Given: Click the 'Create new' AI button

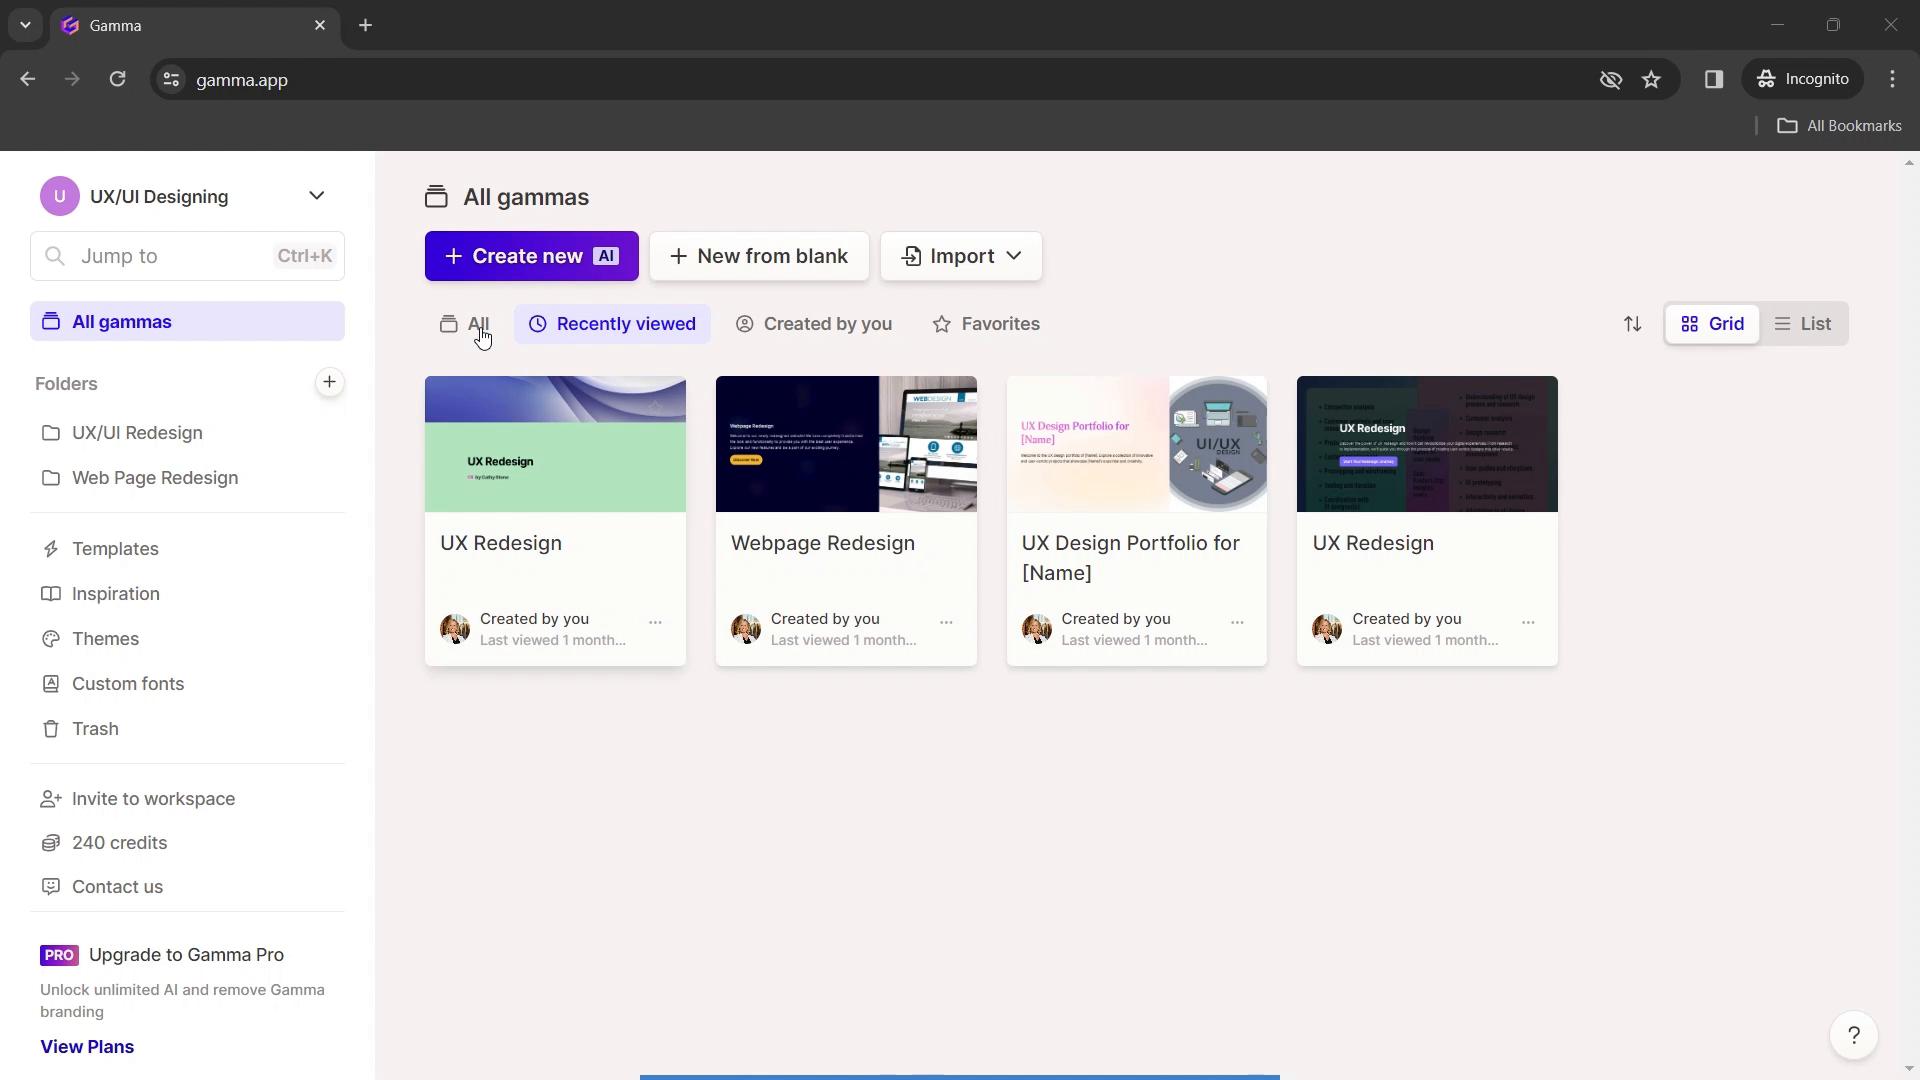Looking at the screenshot, I should coord(533,256).
